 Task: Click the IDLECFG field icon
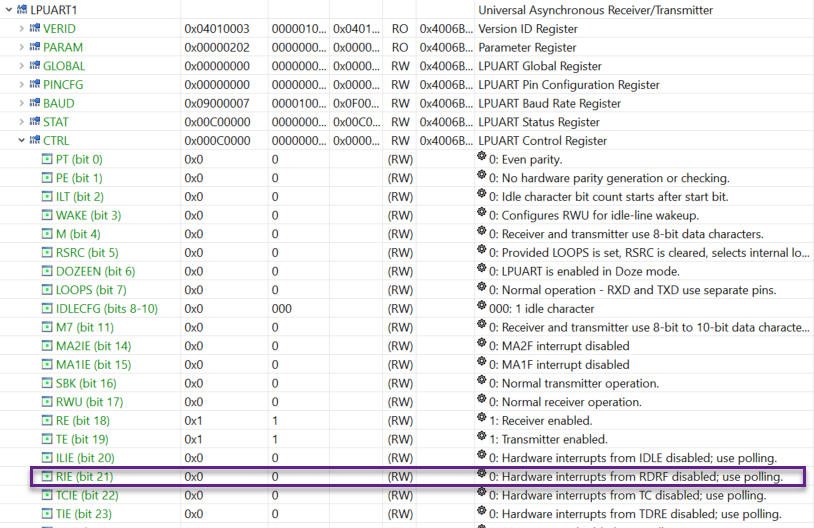pos(47,309)
